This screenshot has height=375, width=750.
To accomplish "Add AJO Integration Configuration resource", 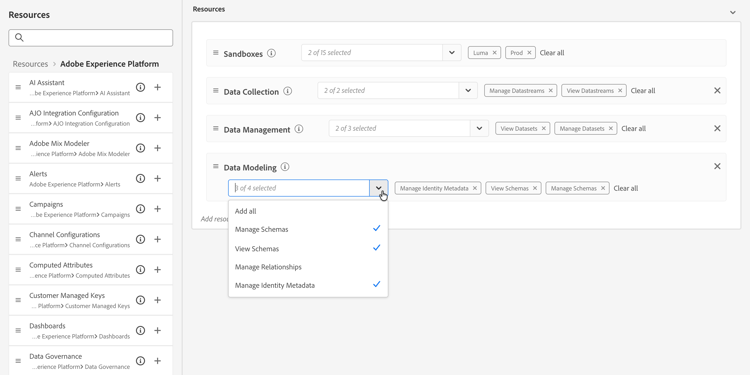I will click(157, 118).
